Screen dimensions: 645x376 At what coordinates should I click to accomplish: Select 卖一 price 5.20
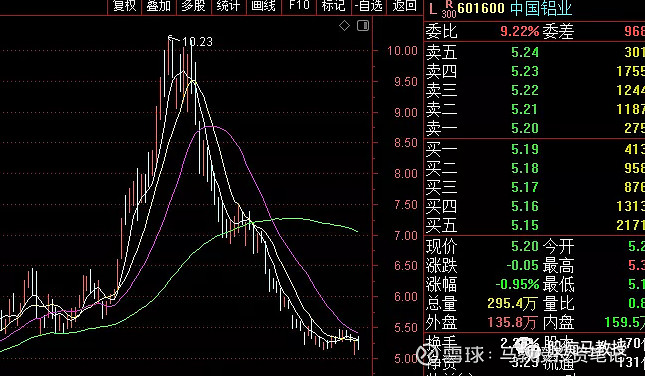pyautogui.click(x=525, y=128)
